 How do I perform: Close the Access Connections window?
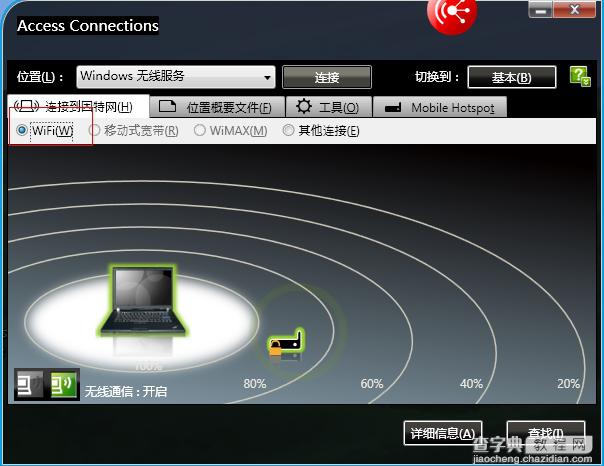click(574, 9)
